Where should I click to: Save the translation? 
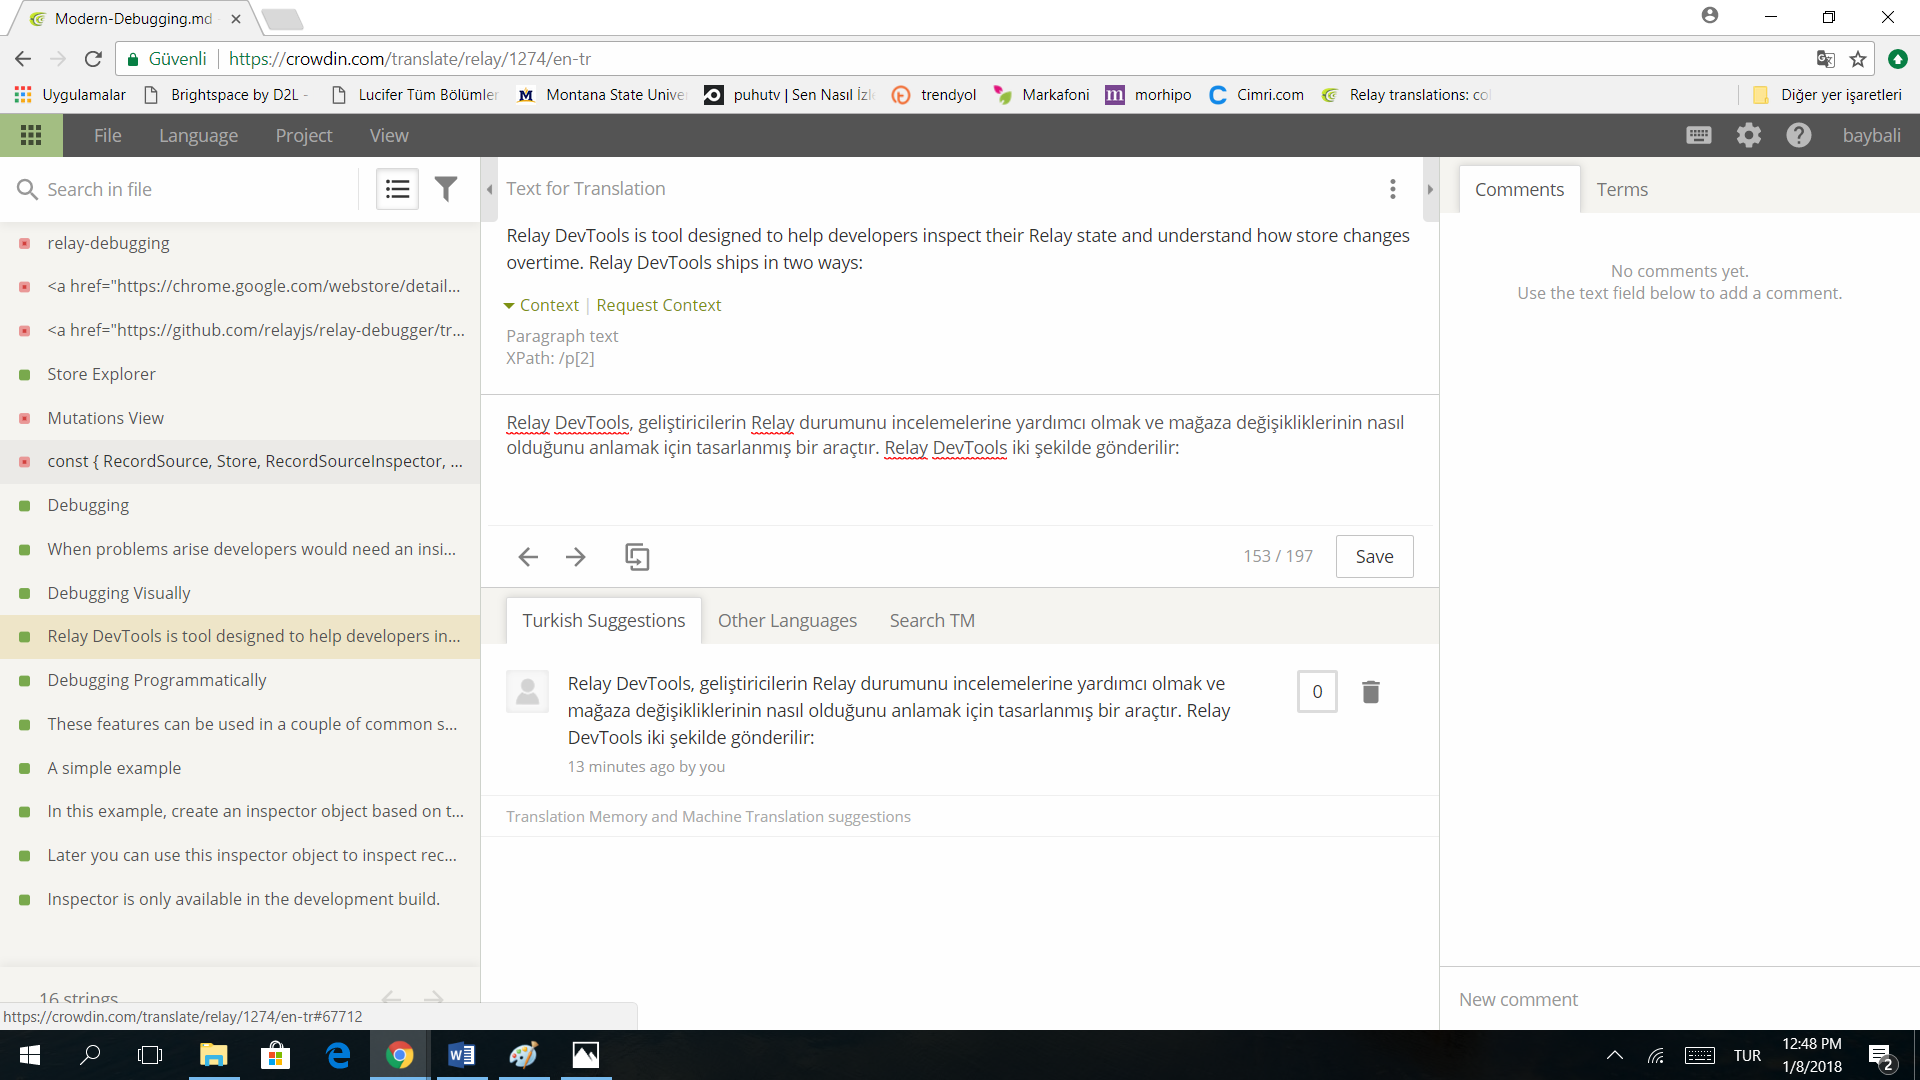point(1374,557)
